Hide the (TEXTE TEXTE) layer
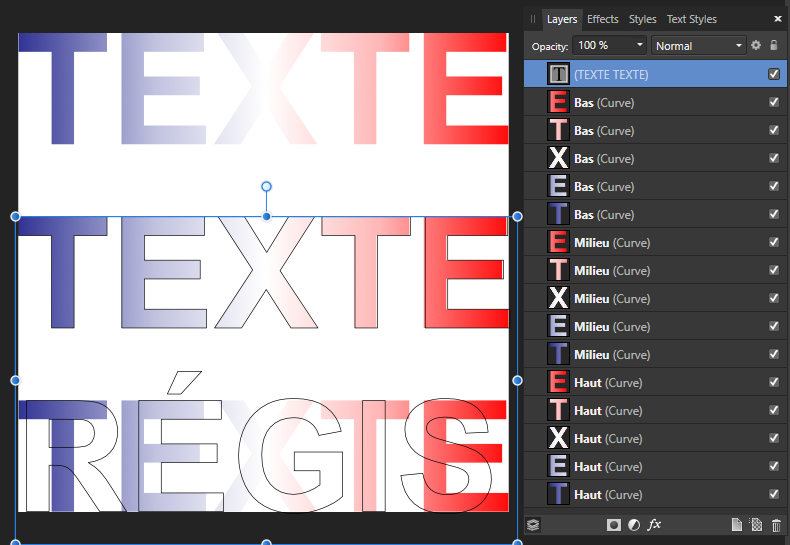 point(774,74)
